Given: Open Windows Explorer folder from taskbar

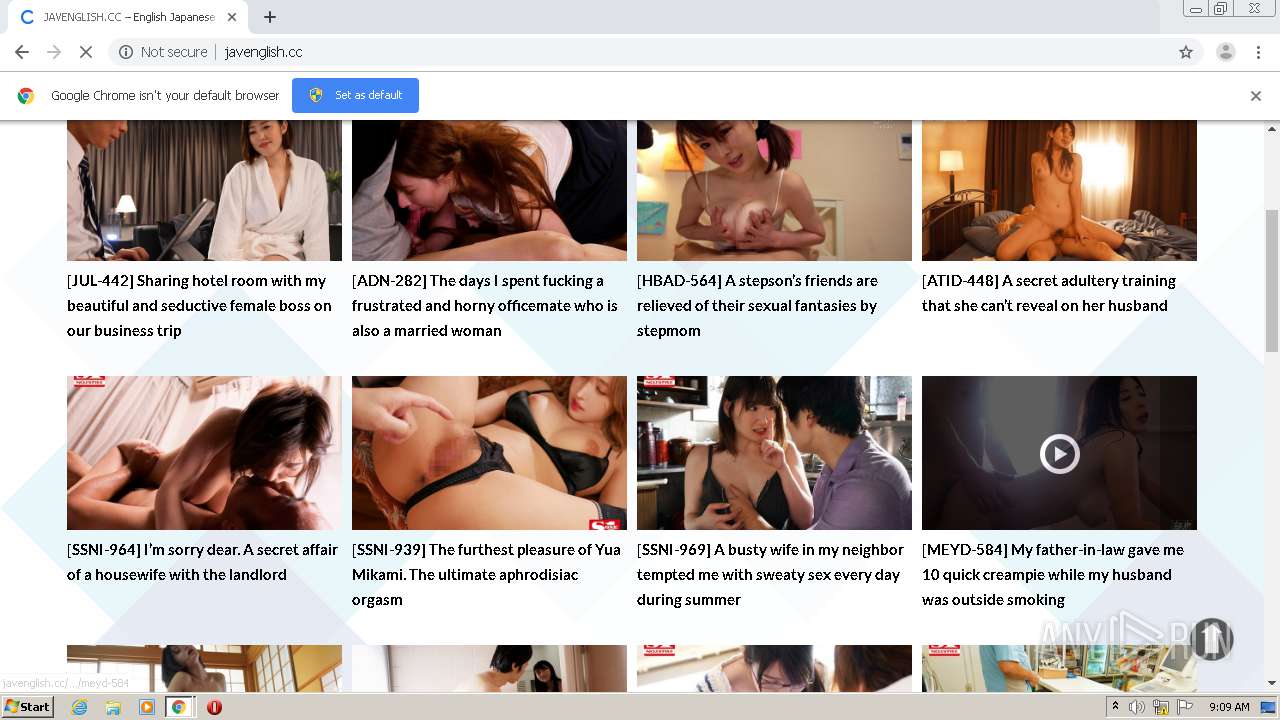Looking at the screenshot, I should 113,706.
